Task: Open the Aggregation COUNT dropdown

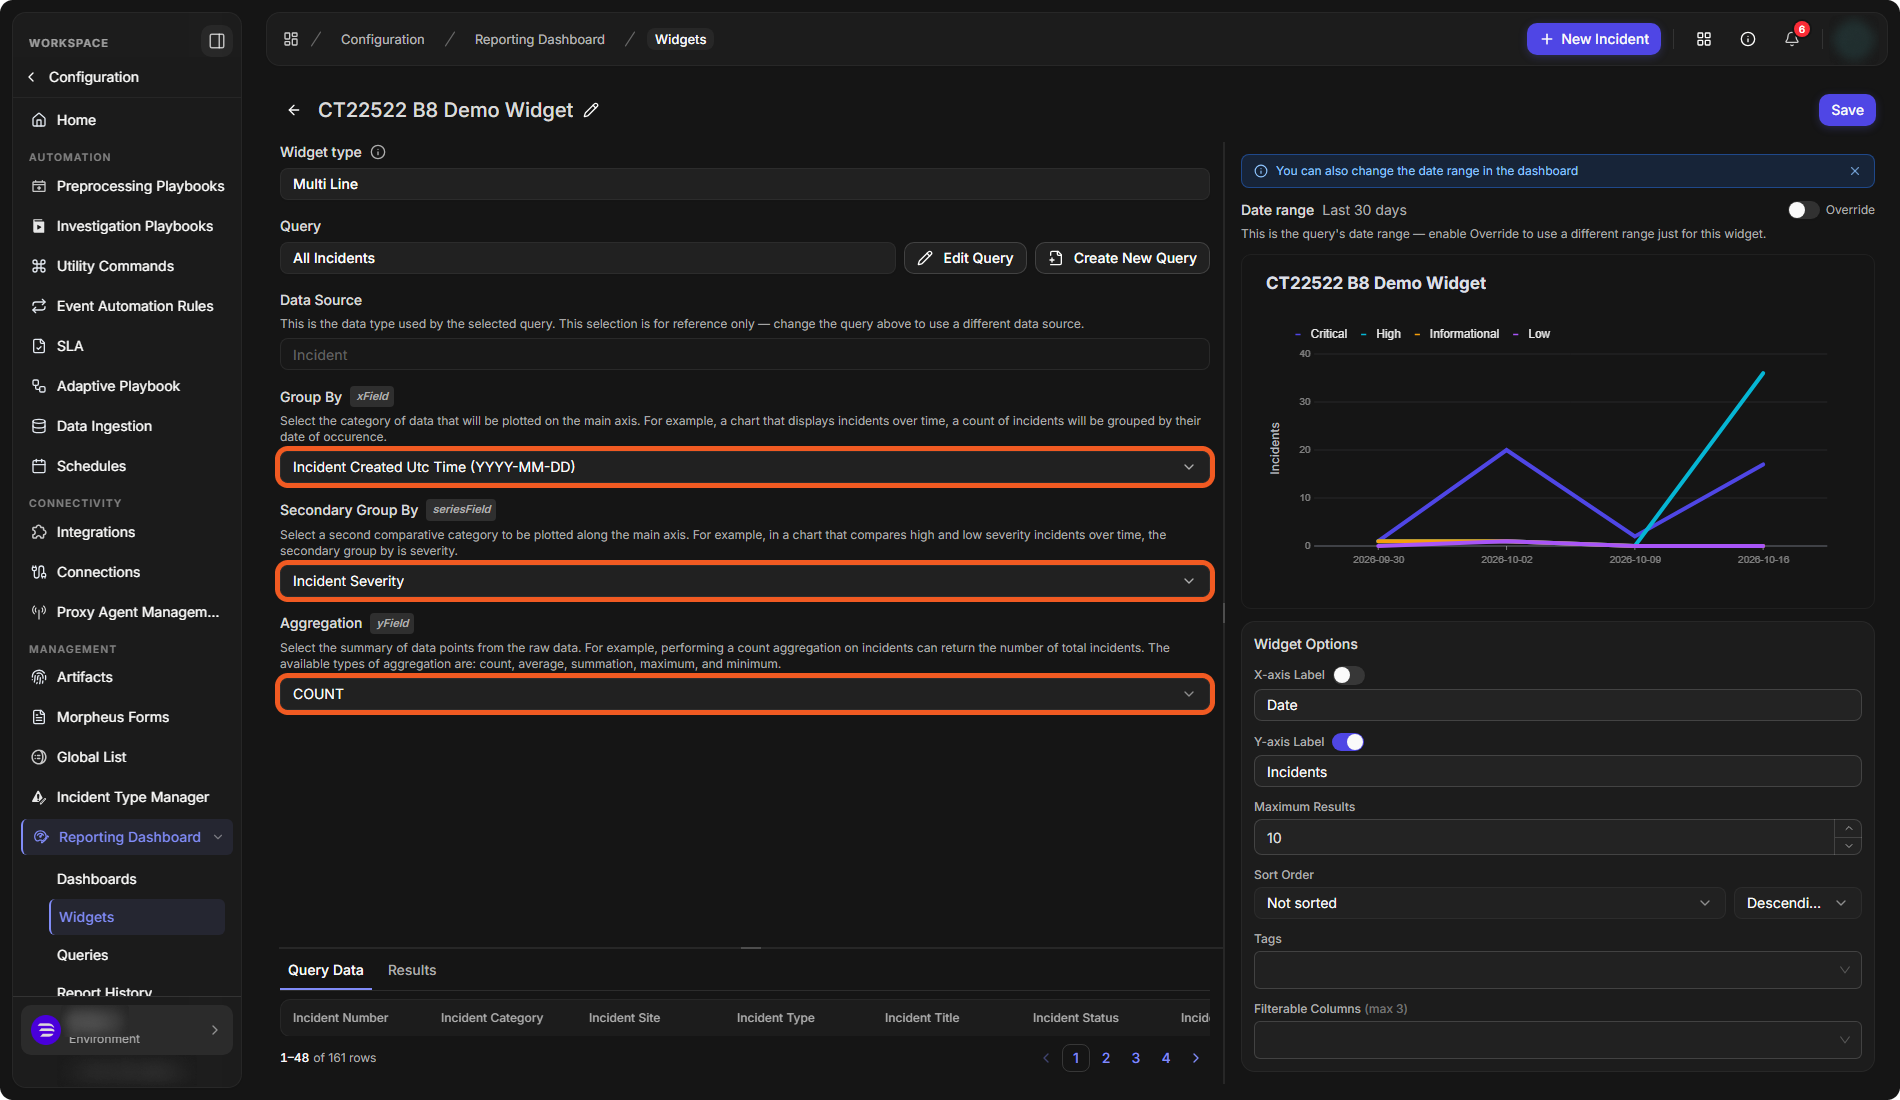Action: [x=745, y=694]
